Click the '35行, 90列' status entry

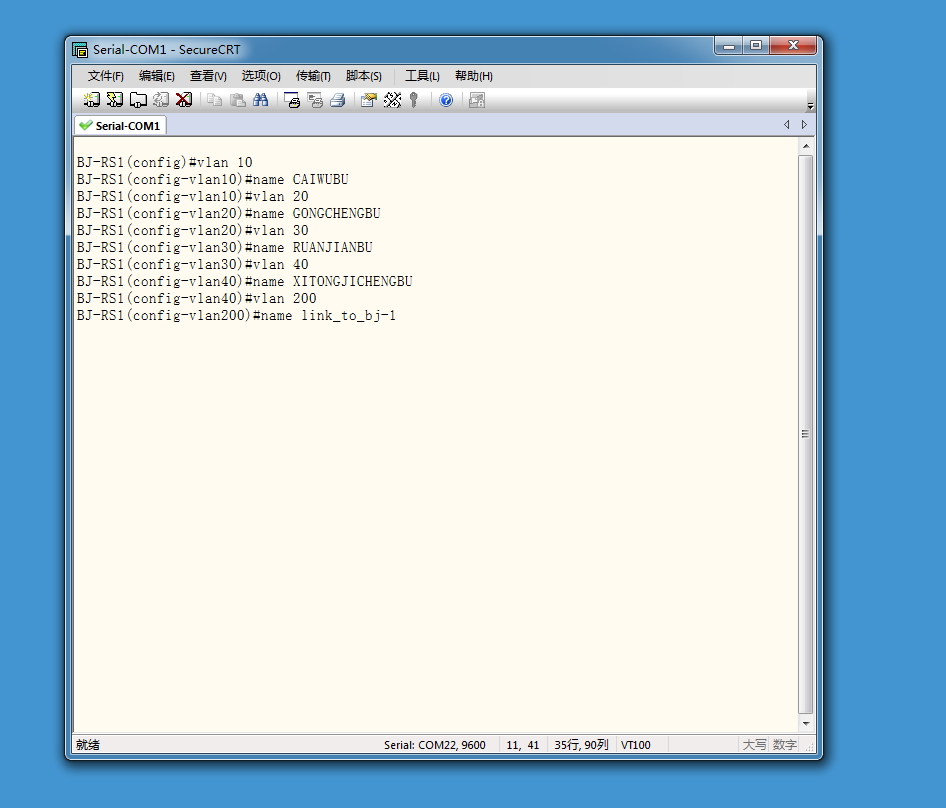581,745
